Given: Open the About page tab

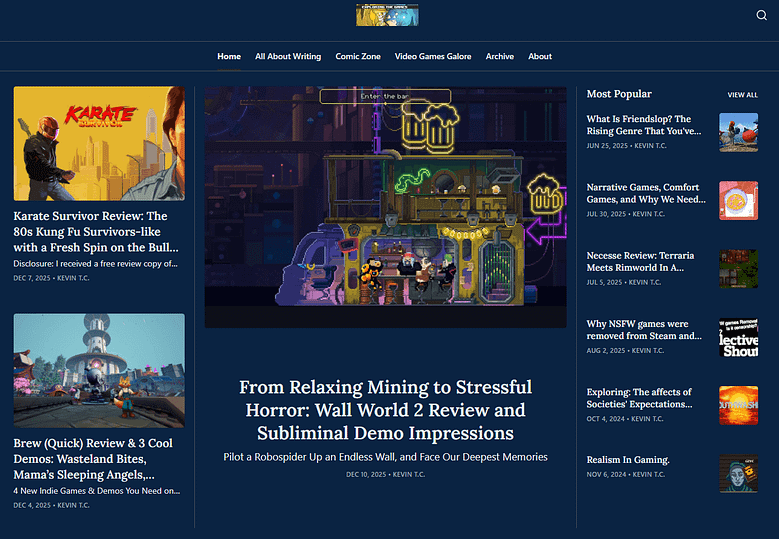Looking at the screenshot, I should click(x=540, y=57).
